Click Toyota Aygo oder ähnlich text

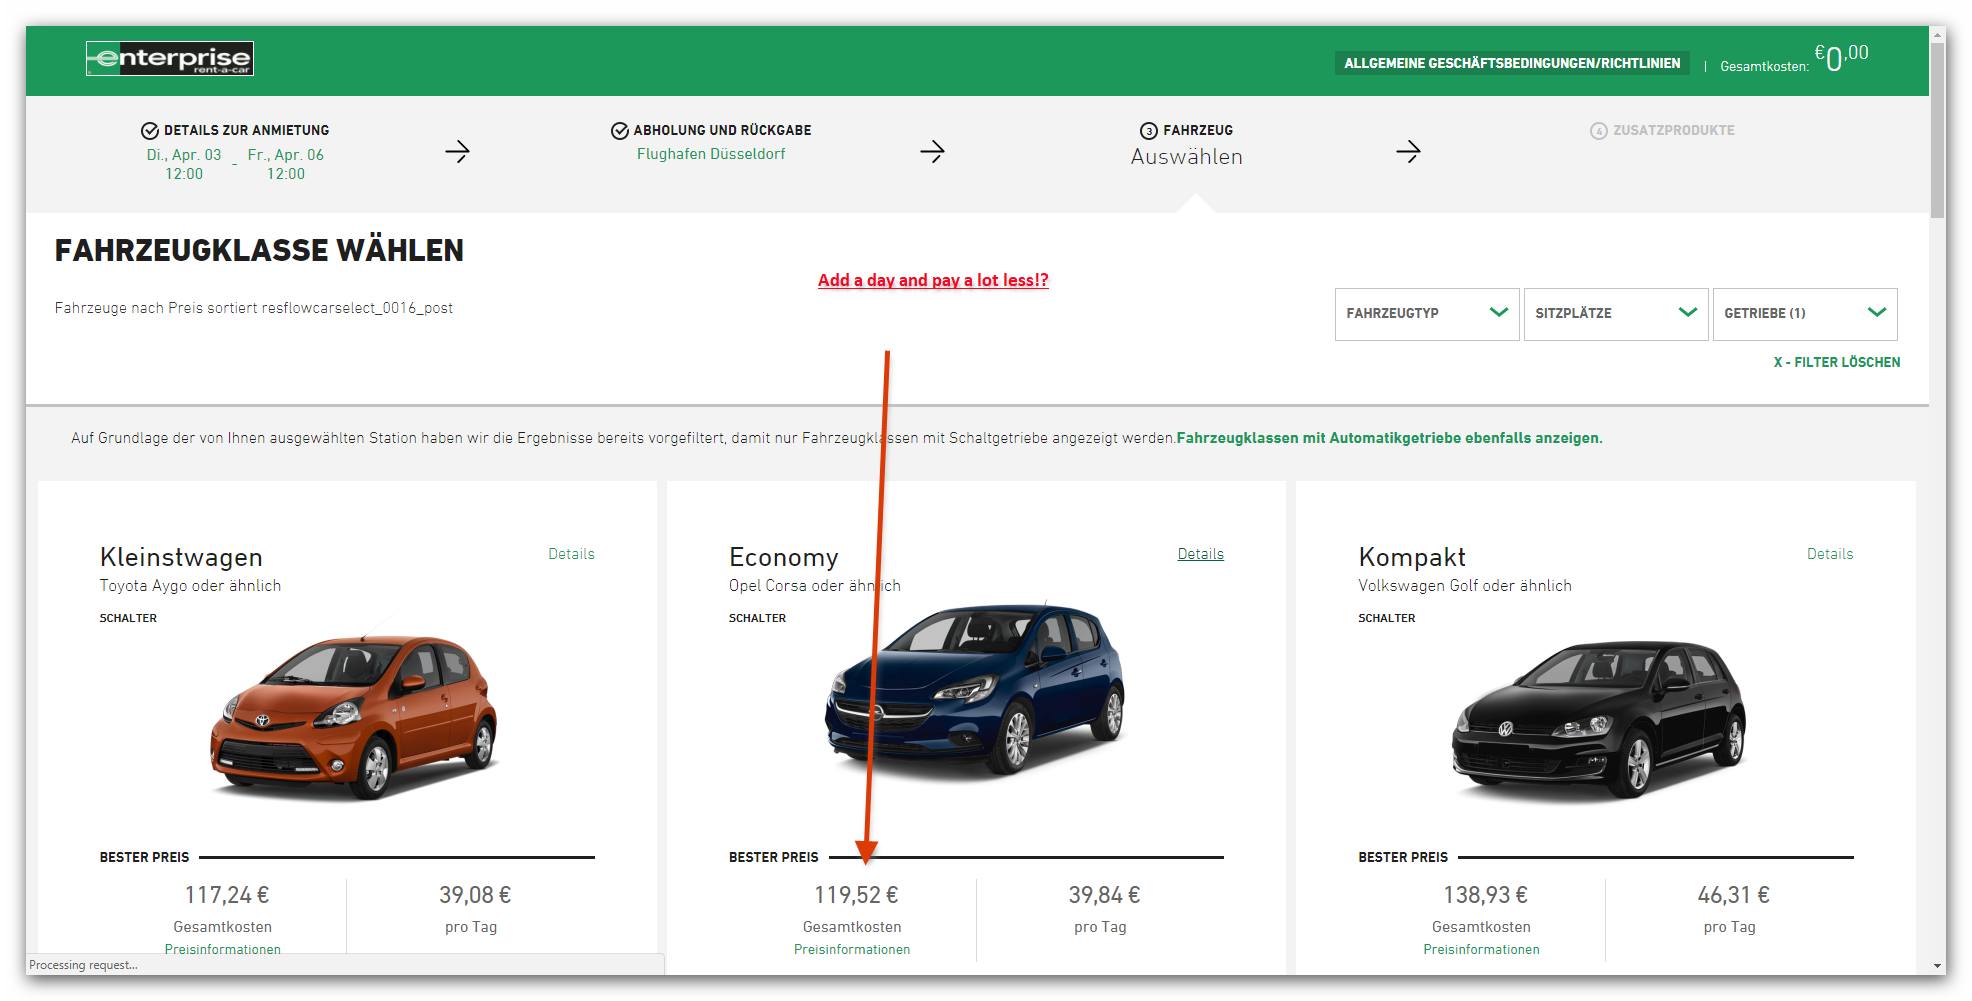[x=190, y=586]
